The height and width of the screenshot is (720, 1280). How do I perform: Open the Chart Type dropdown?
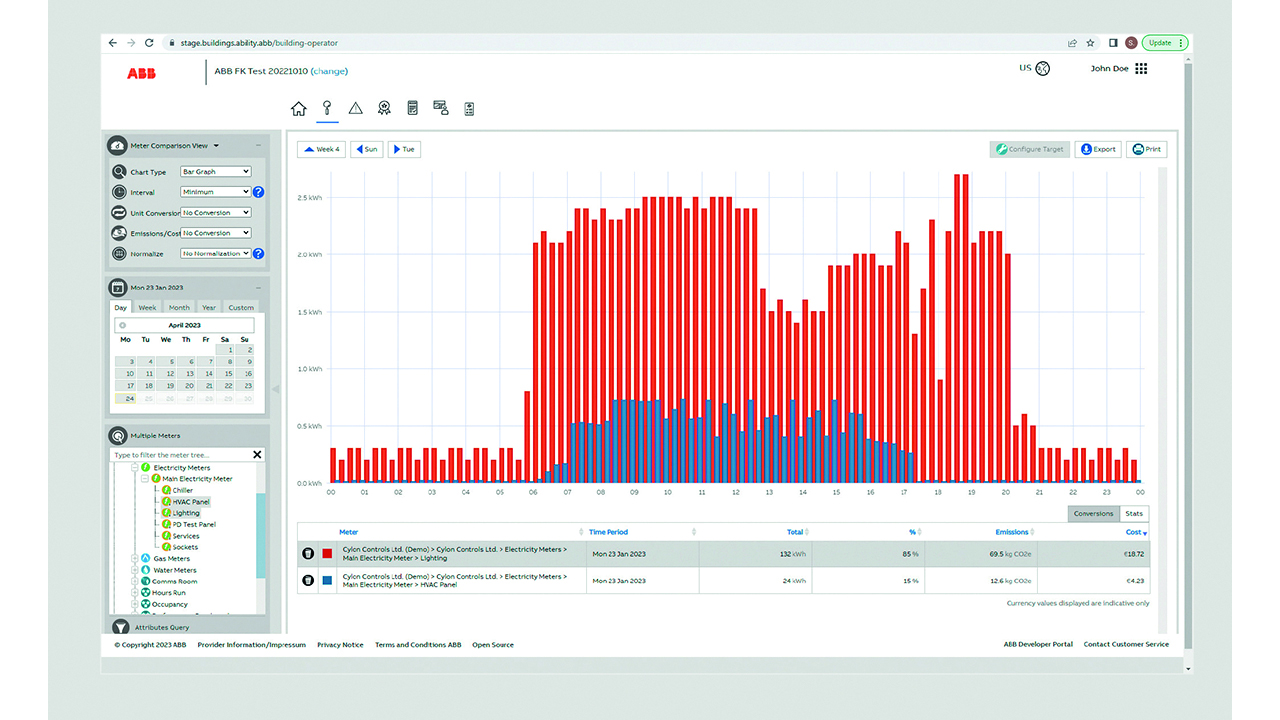click(x=215, y=172)
